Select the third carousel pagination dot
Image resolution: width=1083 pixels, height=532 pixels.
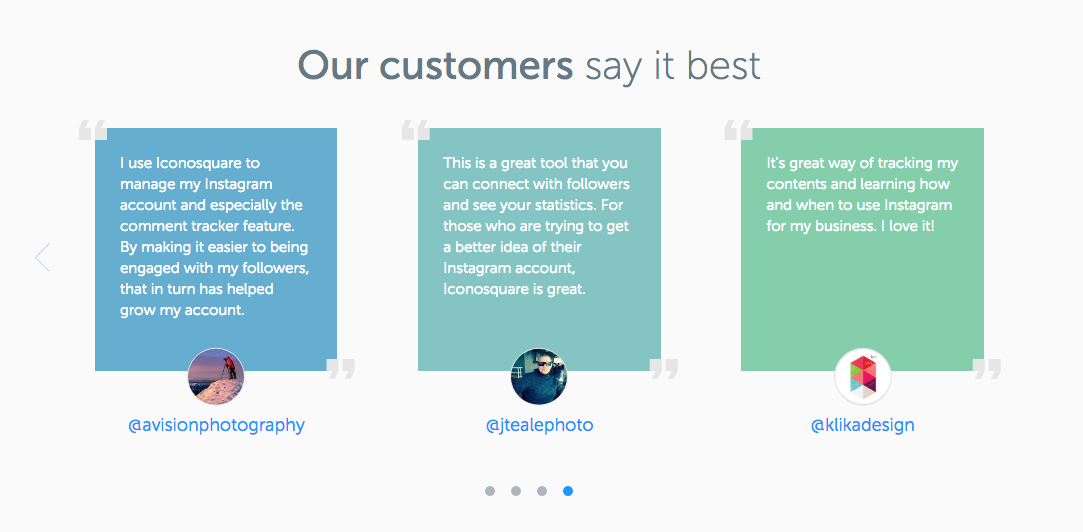[x=542, y=491]
